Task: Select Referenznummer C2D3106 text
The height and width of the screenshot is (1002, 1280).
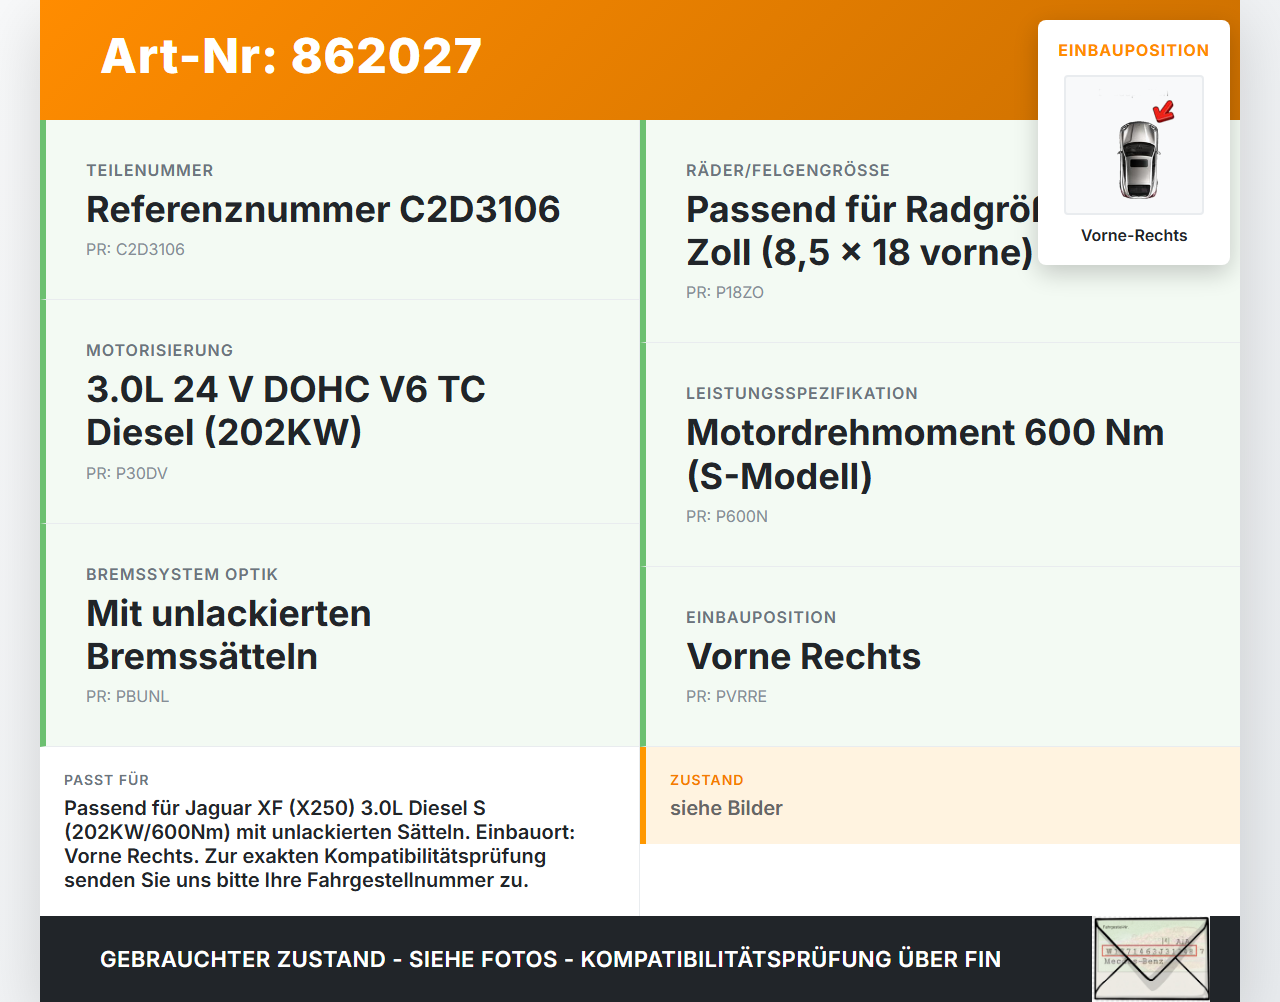Action: (x=323, y=209)
